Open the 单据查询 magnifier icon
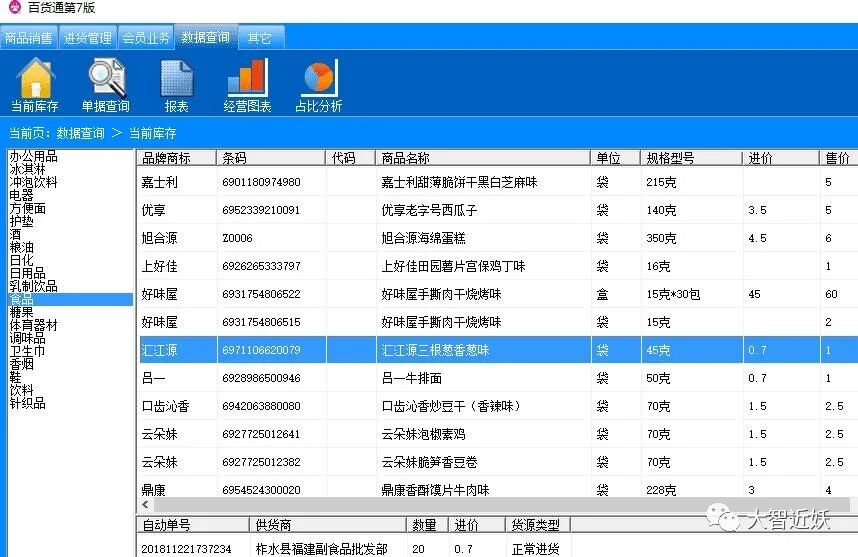The height and width of the screenshot is (557, 858). [x=106, y=85]
